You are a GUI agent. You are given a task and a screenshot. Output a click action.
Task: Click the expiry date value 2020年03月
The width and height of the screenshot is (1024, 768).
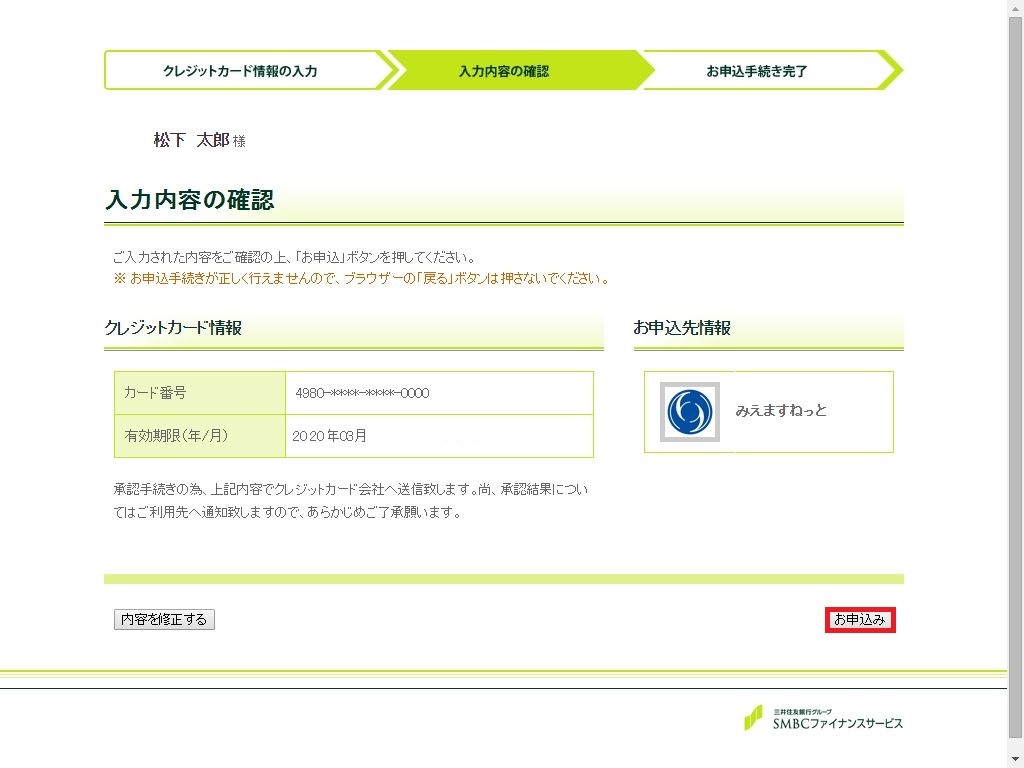(x=330, y=436)
